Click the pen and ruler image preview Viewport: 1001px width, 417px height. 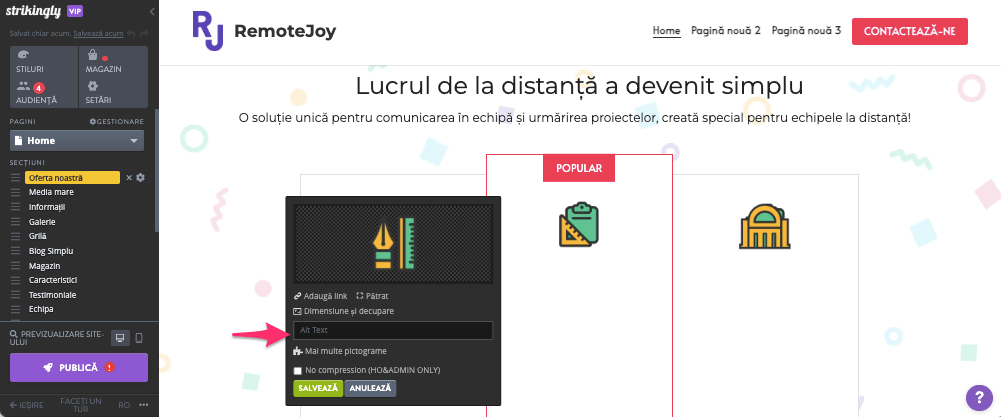pyautogui.click(x=393, y=243)
